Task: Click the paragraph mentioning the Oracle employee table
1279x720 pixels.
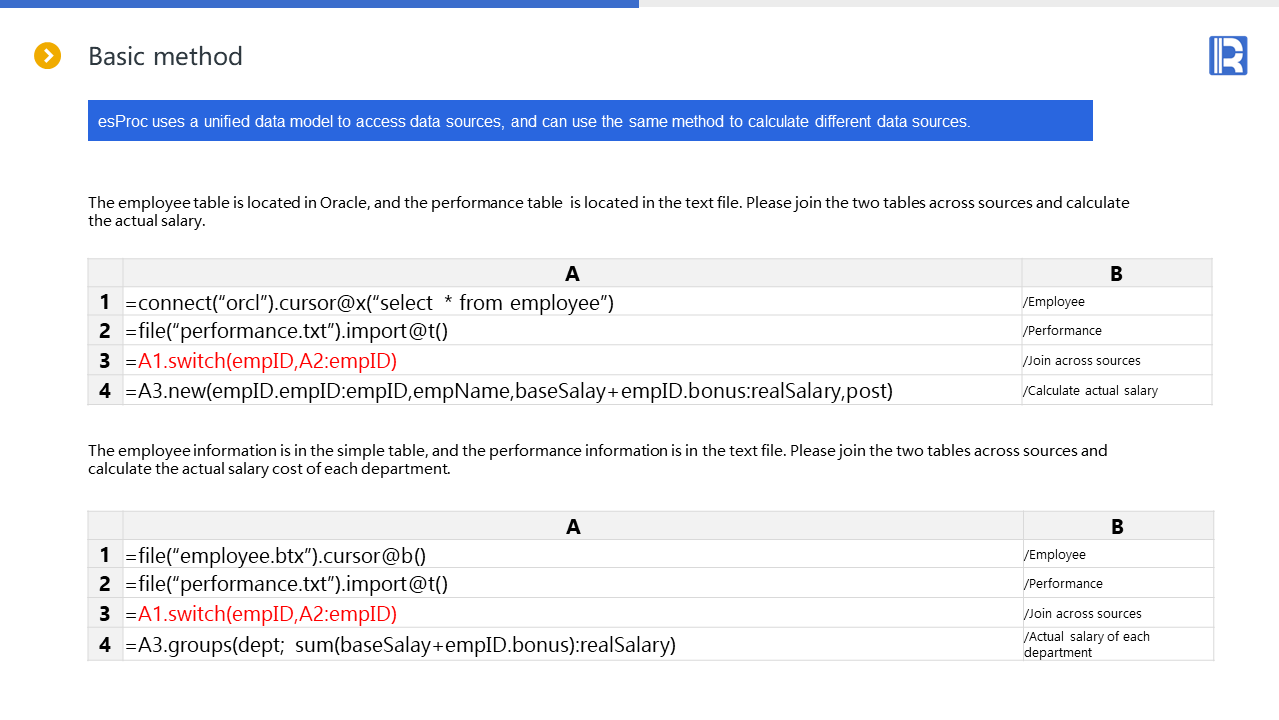Action: point(608,211)
